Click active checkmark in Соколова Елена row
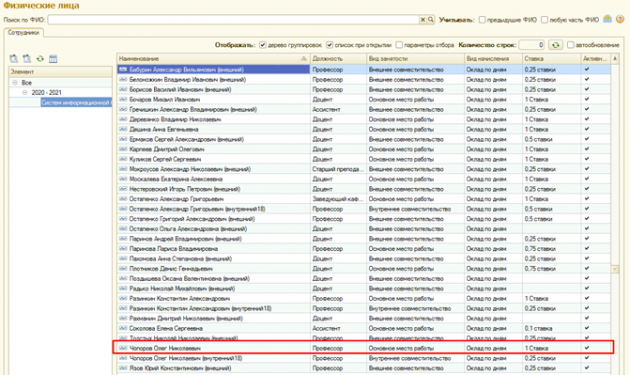The width and height of the screenshot is (630, 375). (587, 328)
